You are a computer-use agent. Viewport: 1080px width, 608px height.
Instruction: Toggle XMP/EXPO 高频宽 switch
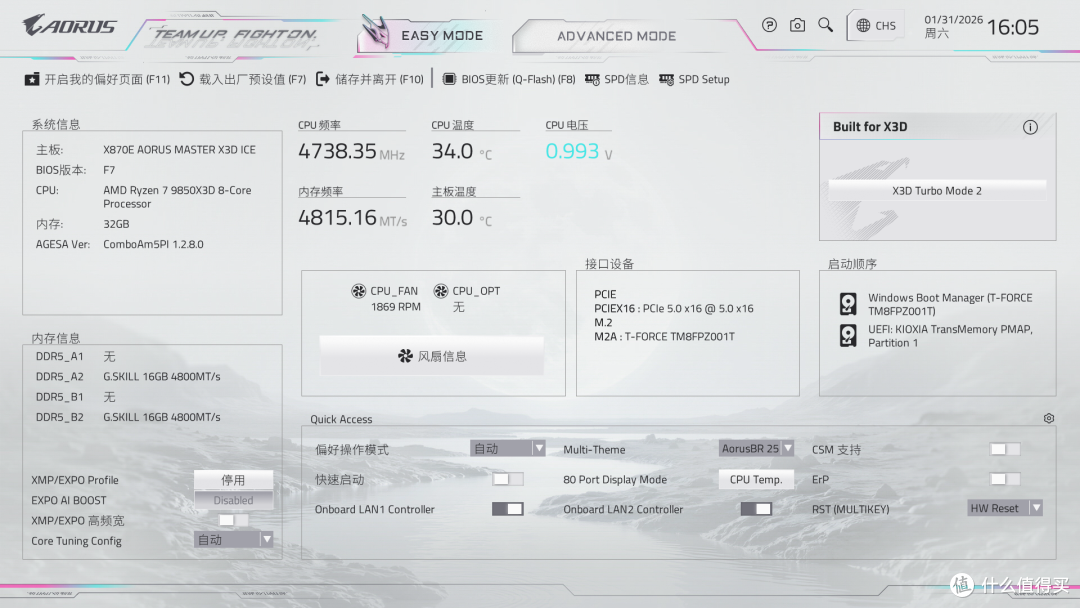coord(233,520)
